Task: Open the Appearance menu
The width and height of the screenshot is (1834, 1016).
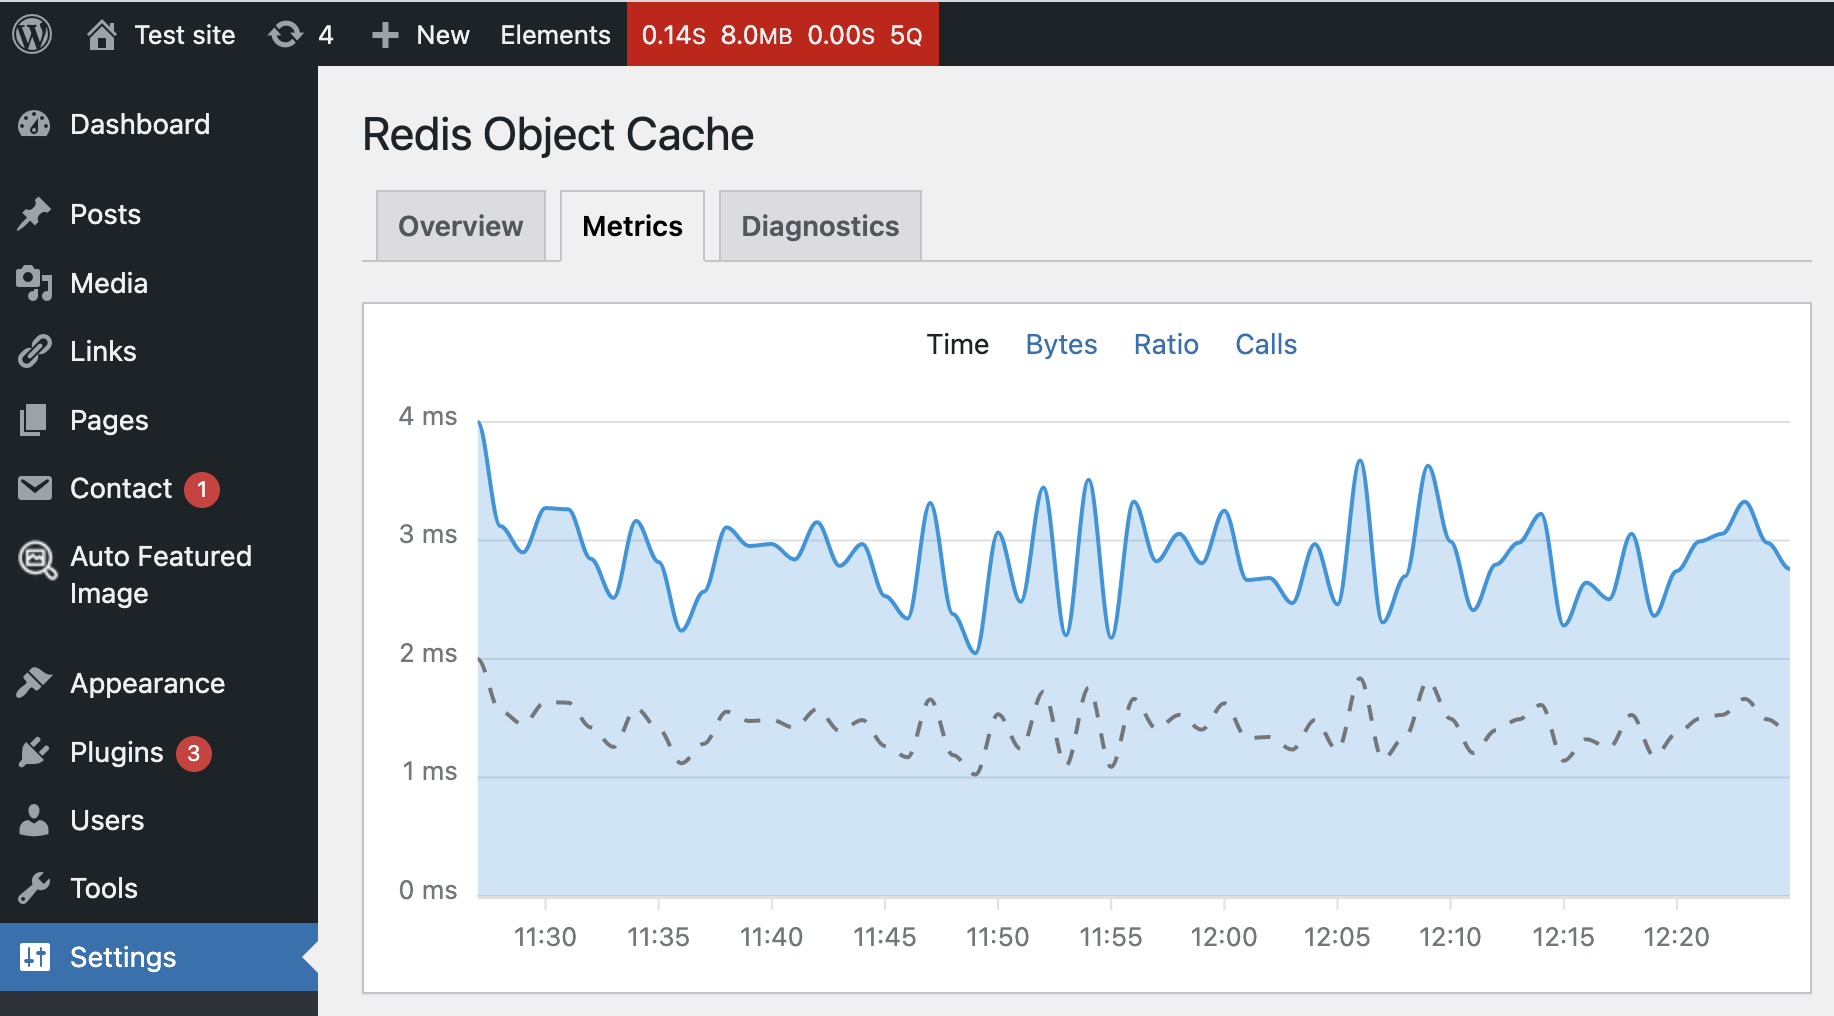Action: click(x=147, y=683)
